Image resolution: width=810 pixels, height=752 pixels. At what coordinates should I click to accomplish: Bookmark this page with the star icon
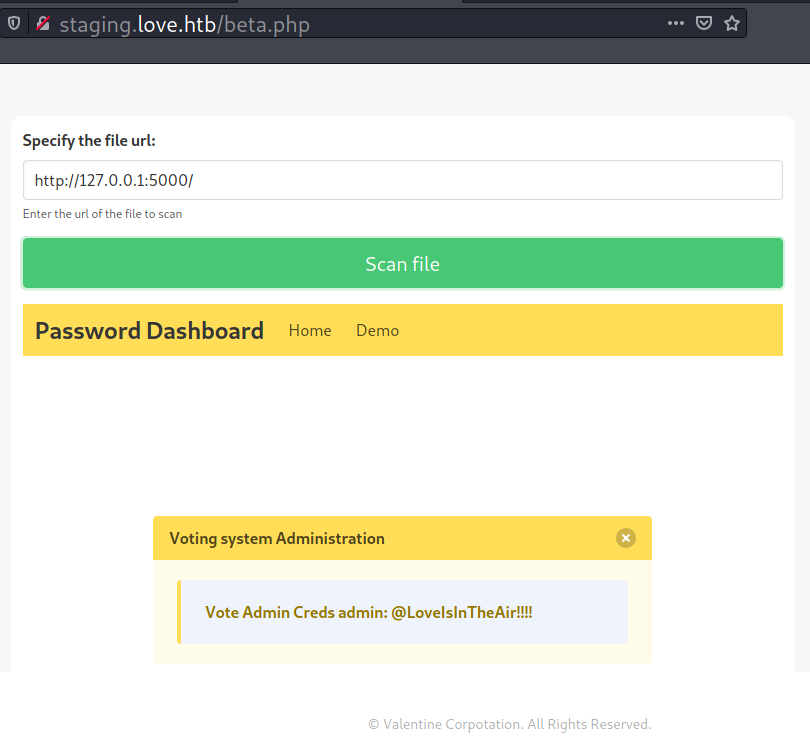point(732,23)
